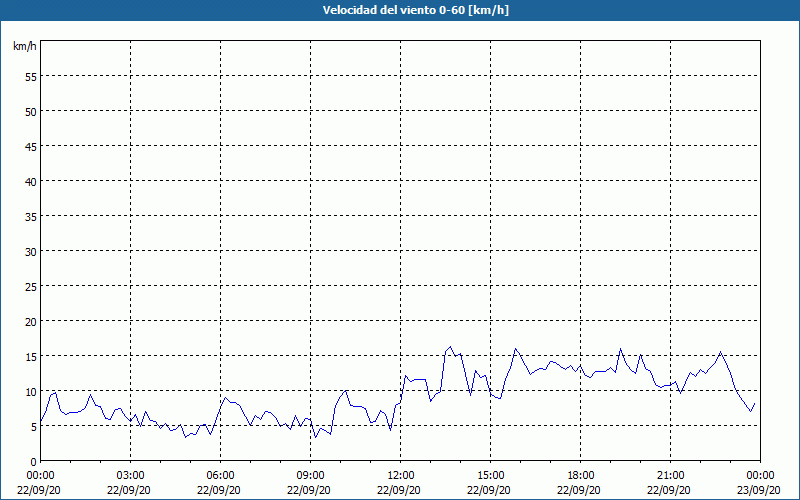Click the 00:00 time label above 22/09/20
The image size is (800, 500).
40,476
